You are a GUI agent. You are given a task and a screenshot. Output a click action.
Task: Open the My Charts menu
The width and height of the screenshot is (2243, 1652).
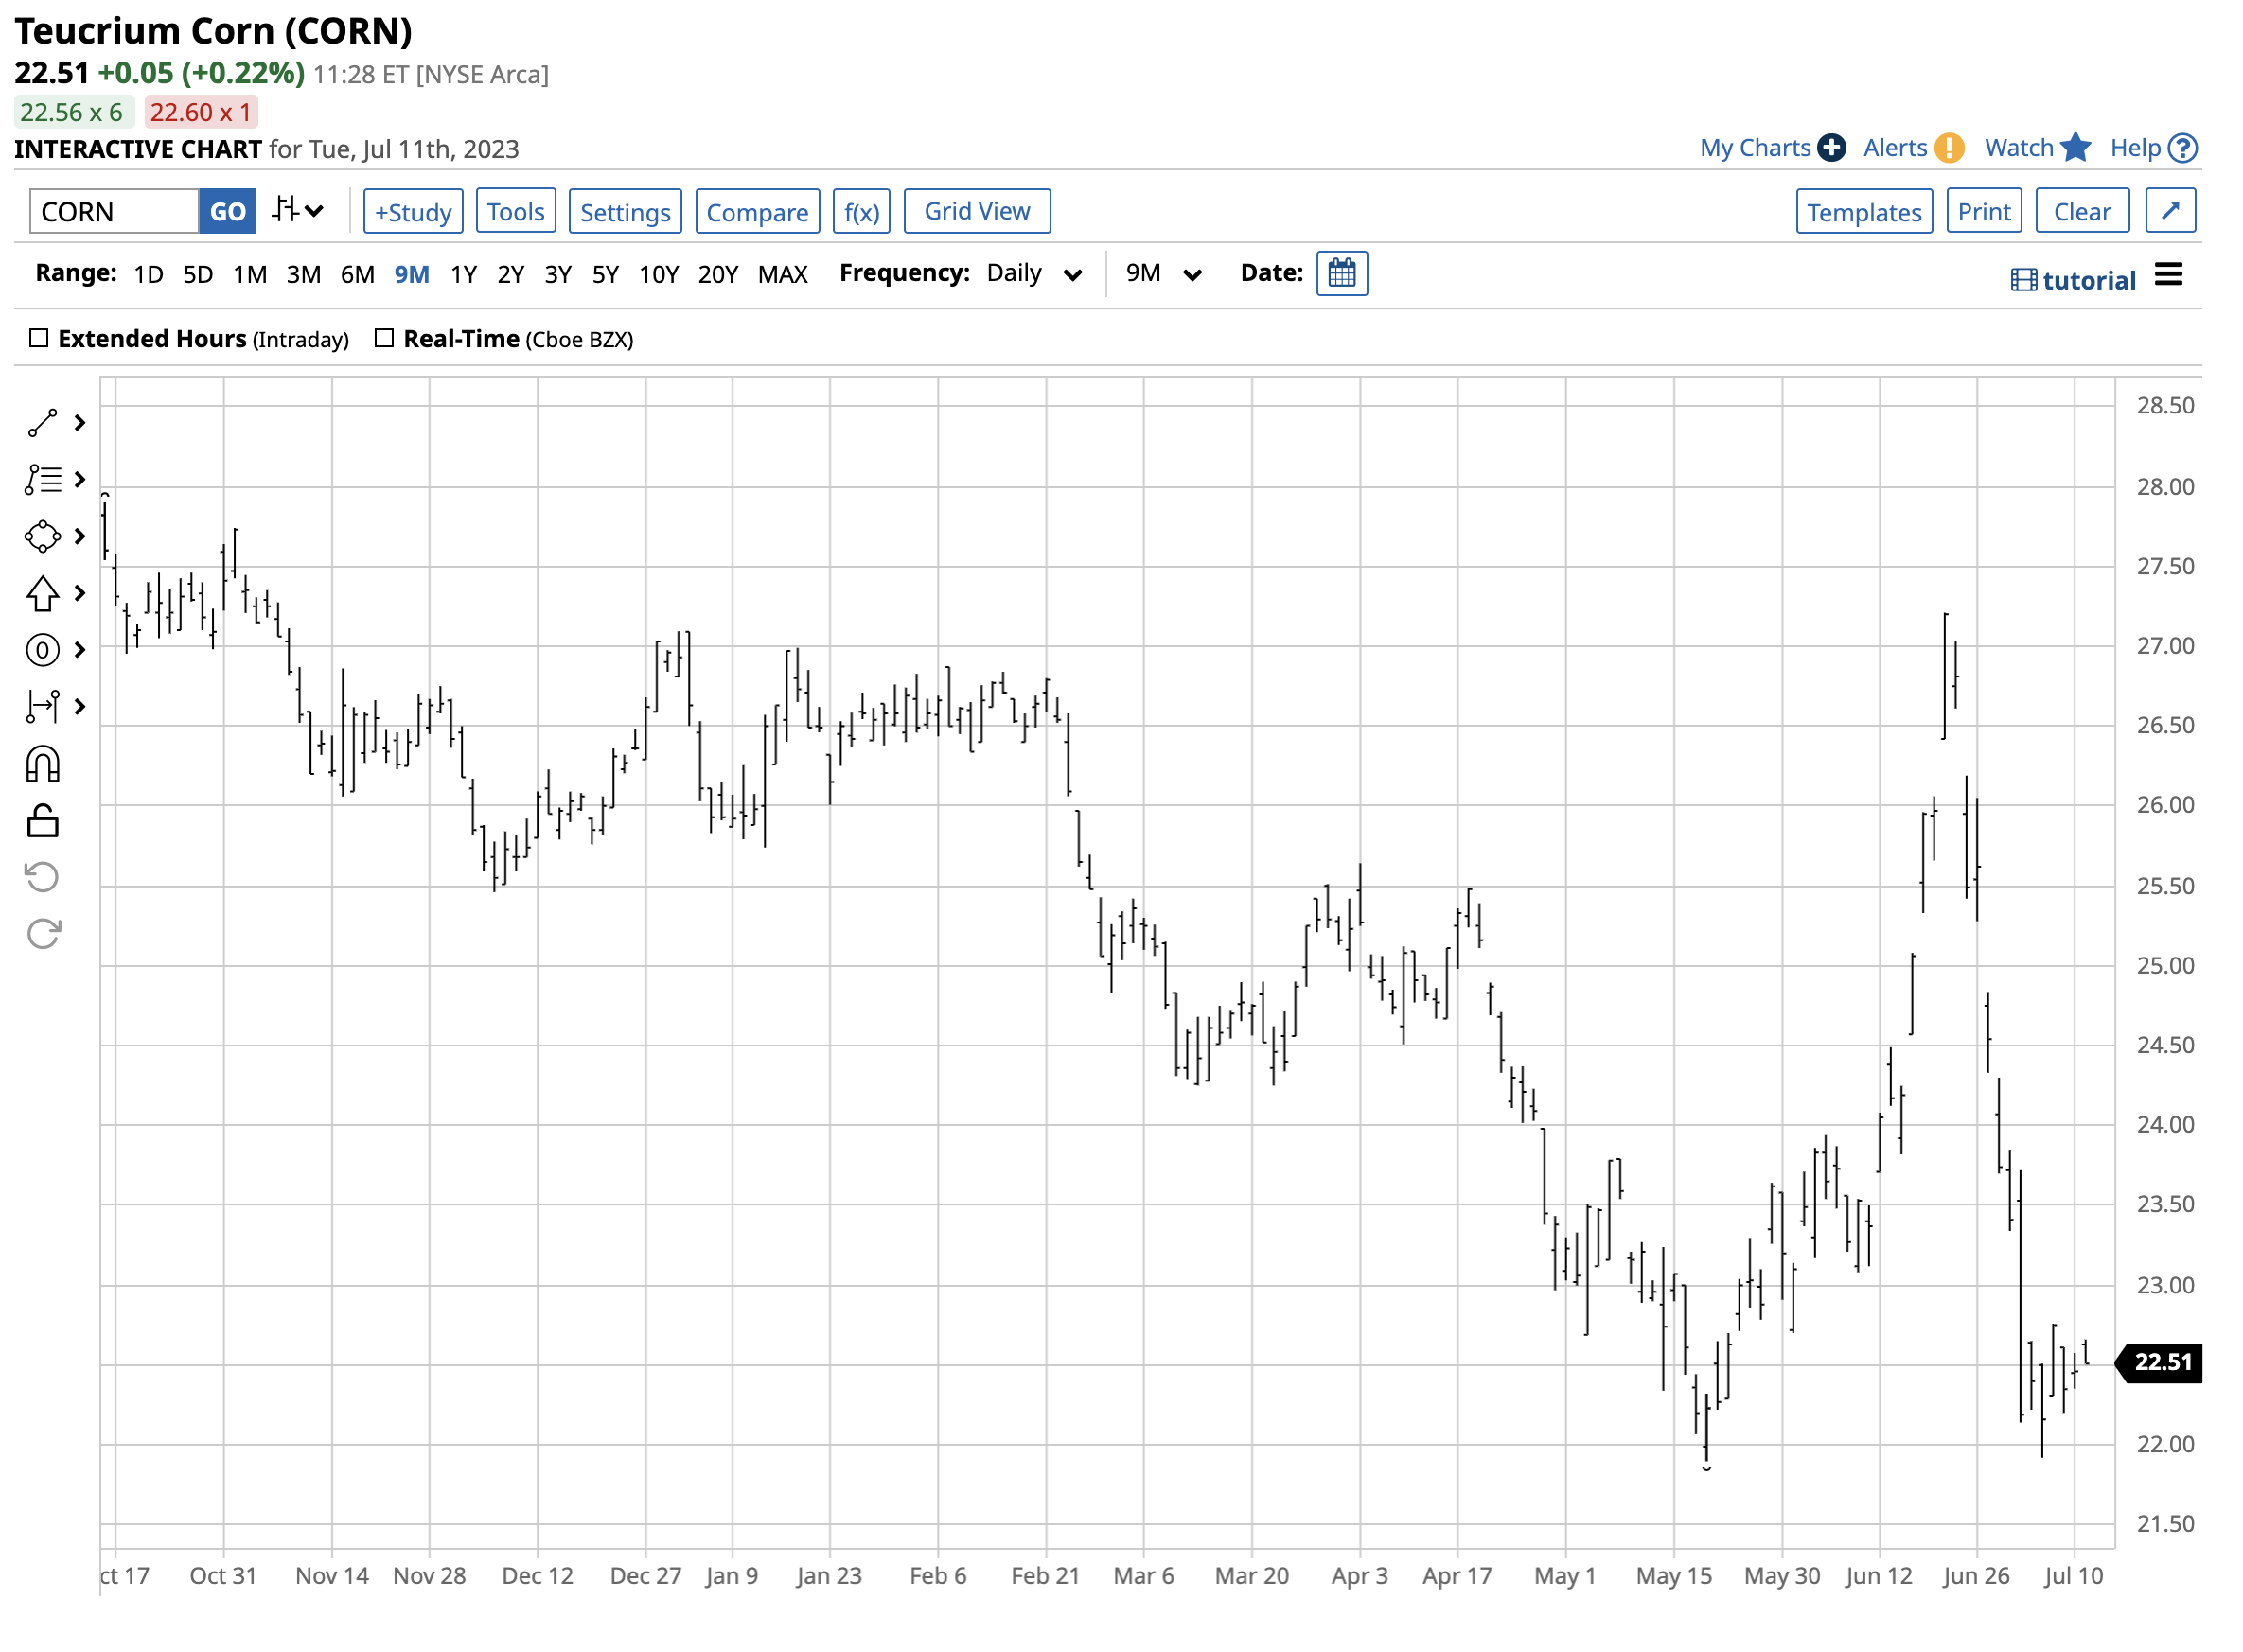pos(1756,147)
